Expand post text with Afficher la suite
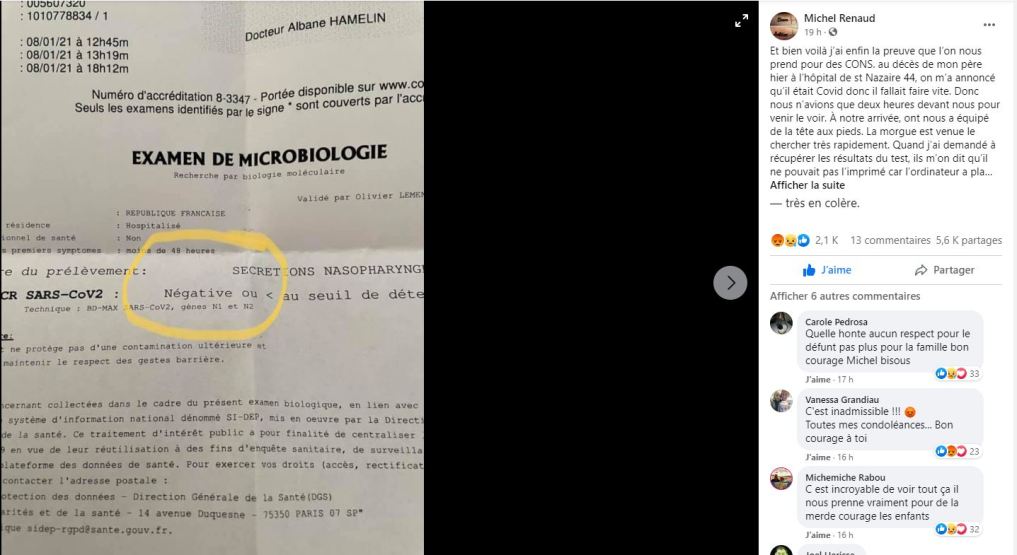 [807, 185]
